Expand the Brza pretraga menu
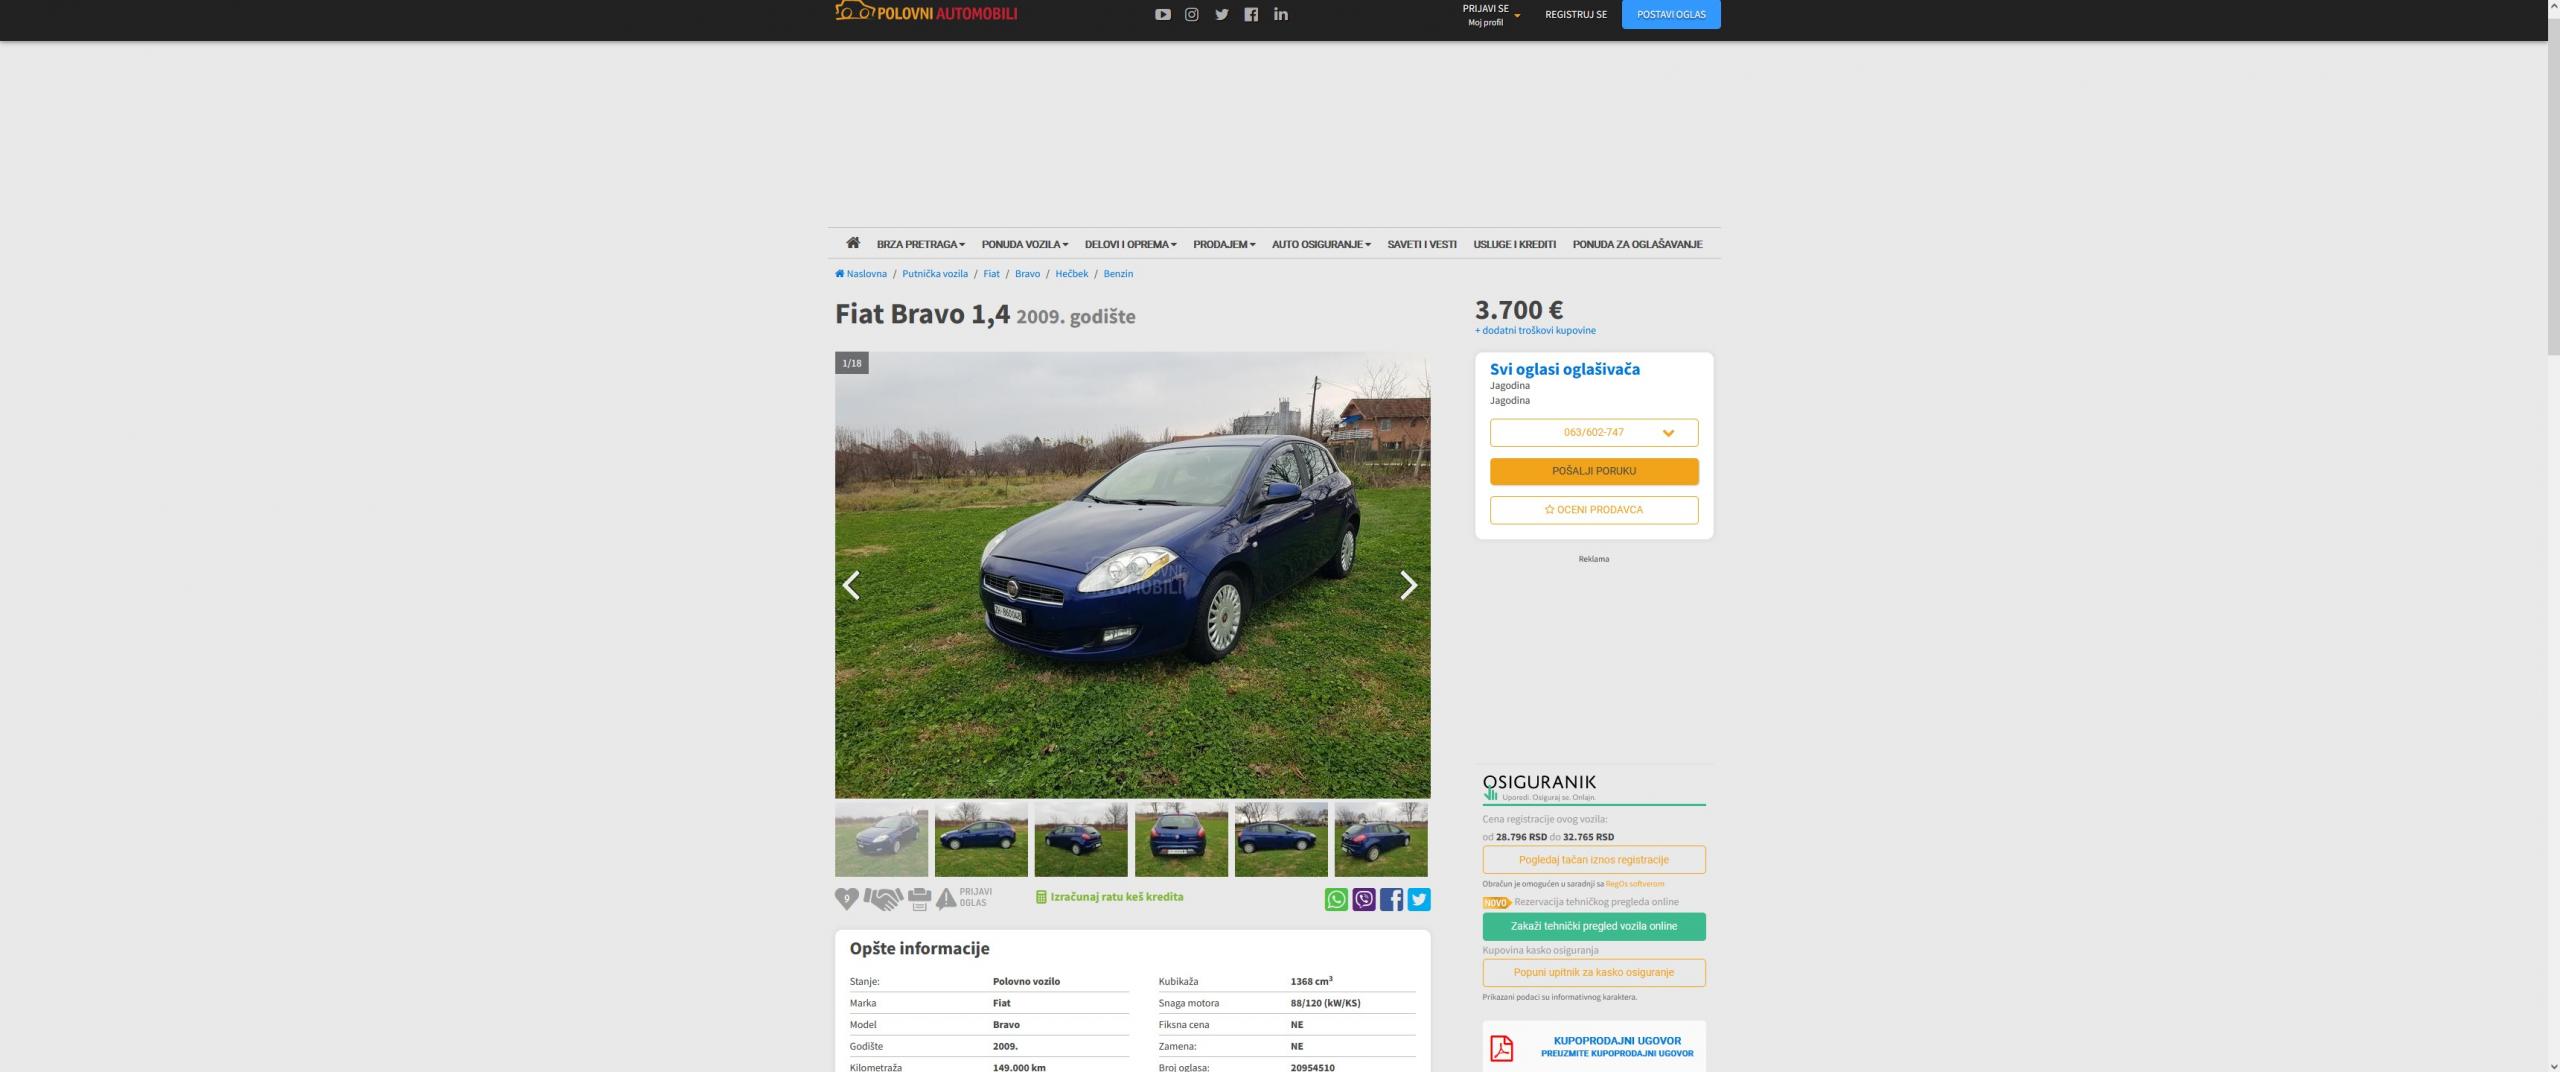This screenshot has width=2560, height=1072. tap(920, 244)
